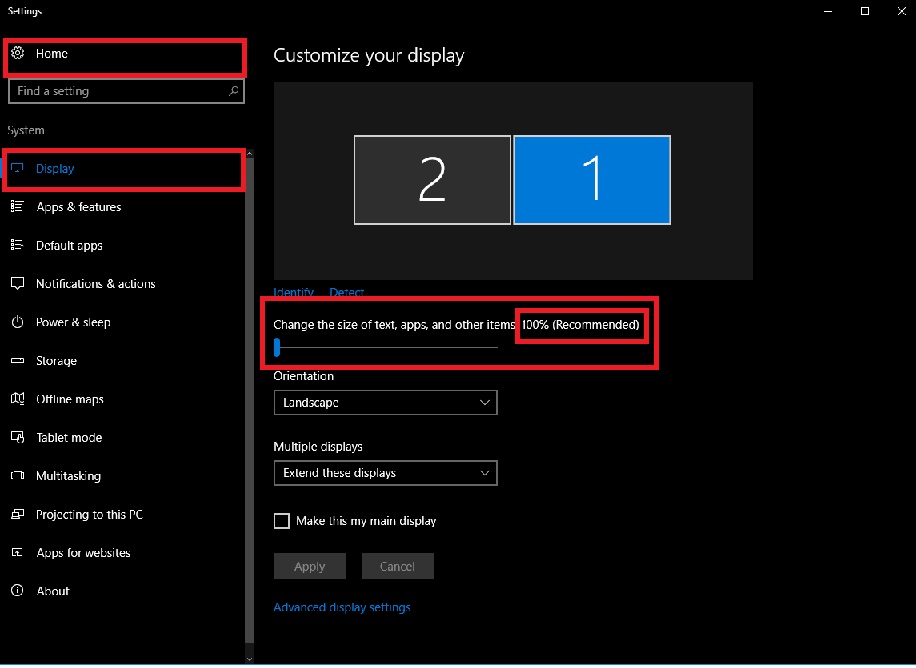This screenshot has height=668, width=916.
Task: Go to the Multitasking section
Action: pyautogui.click(x=68, y=476)
